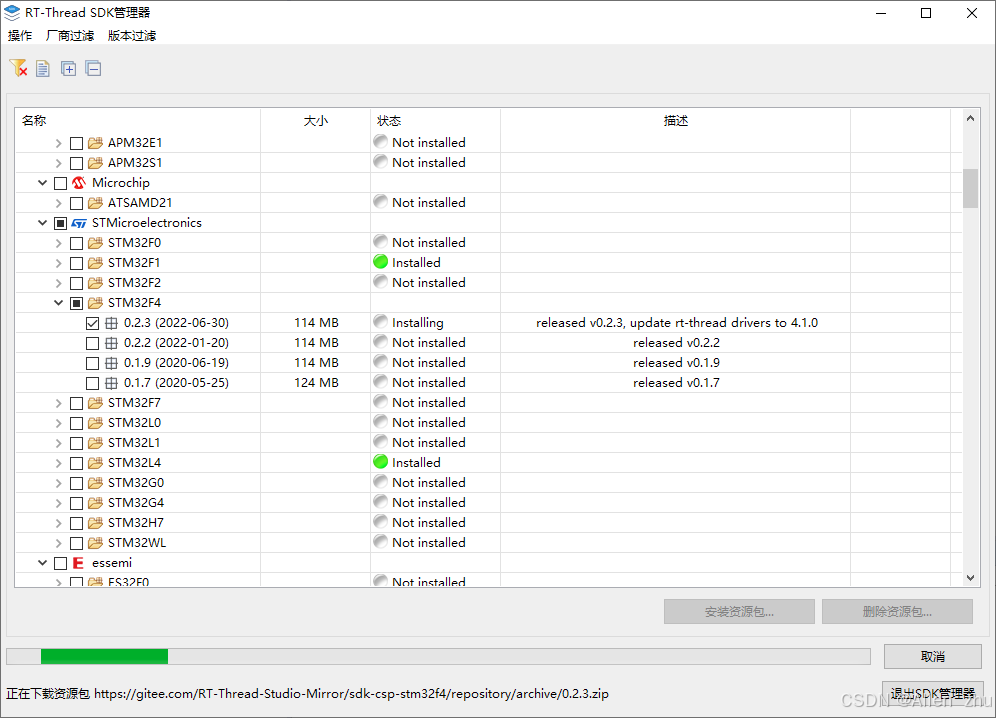Screen dimensions: 996x718
Task: Click the 退出SDK管理器 button
Action: tap(932, 694)
